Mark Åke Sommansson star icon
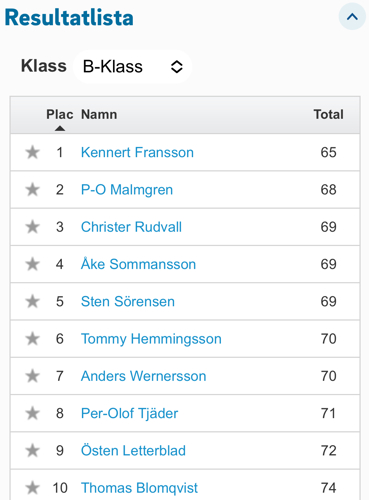The height and width of the screenshot is (500, 369). click(x=33, y=264)
